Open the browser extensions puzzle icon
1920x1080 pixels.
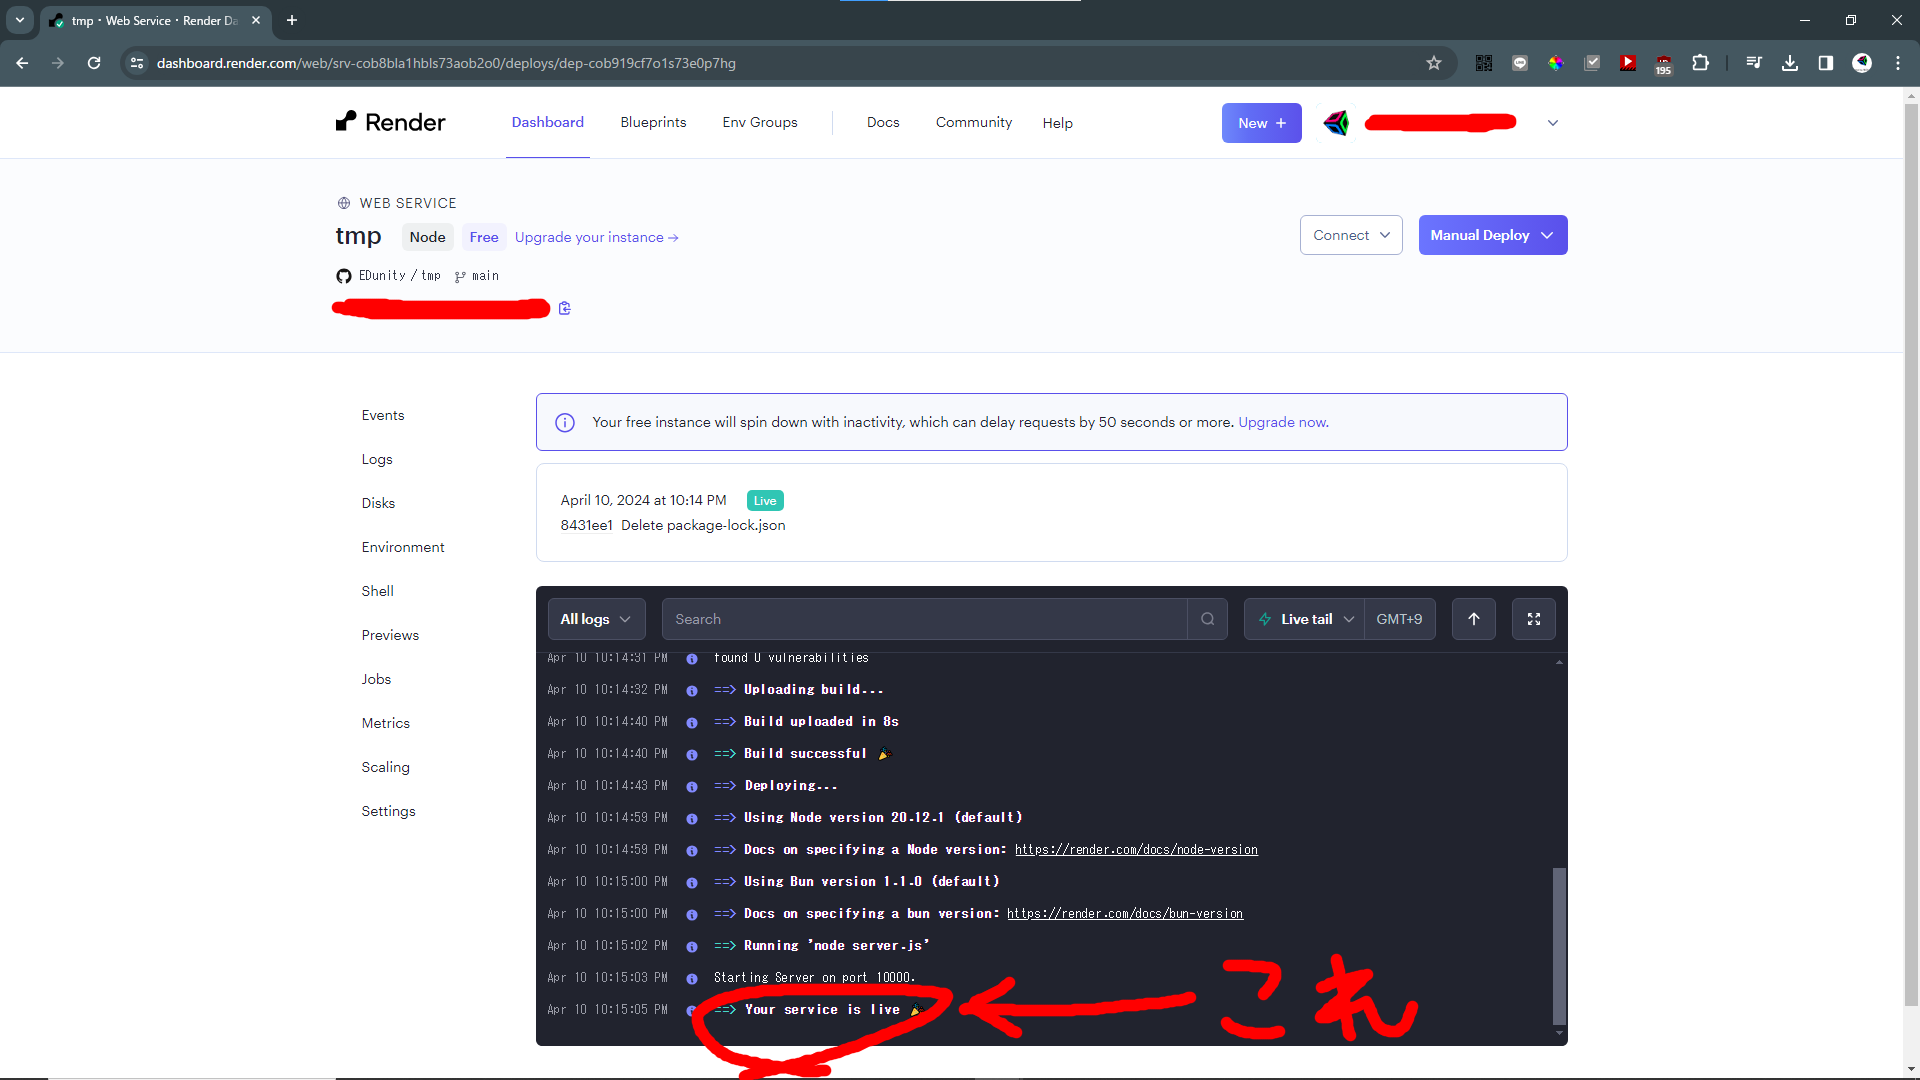click(x=1700, y=63)
